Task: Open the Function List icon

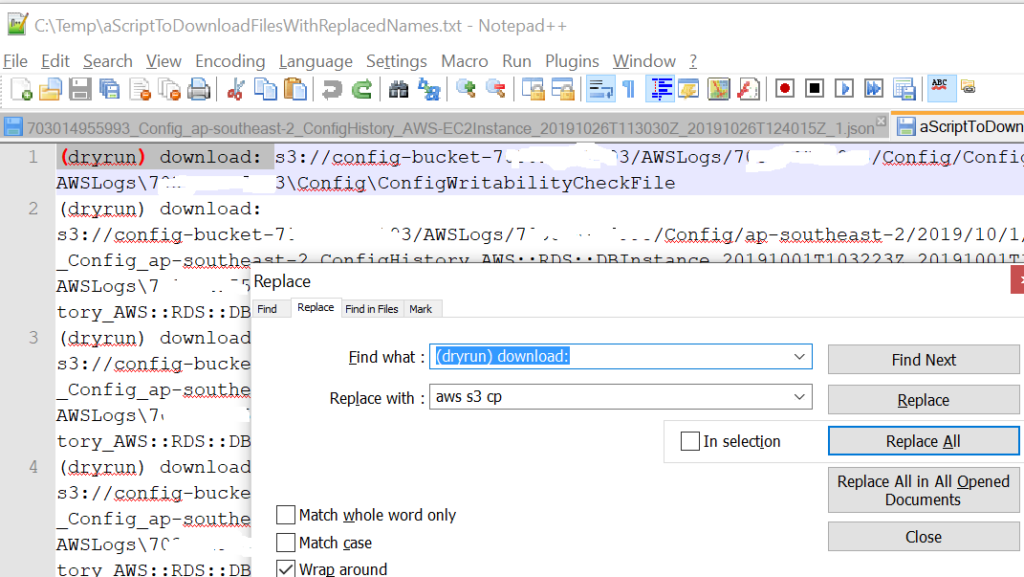Action: (748, 89)
